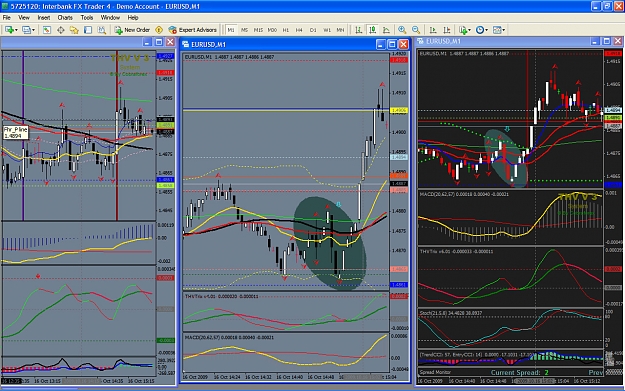Open the Templates dropdown

pos(499,30)
